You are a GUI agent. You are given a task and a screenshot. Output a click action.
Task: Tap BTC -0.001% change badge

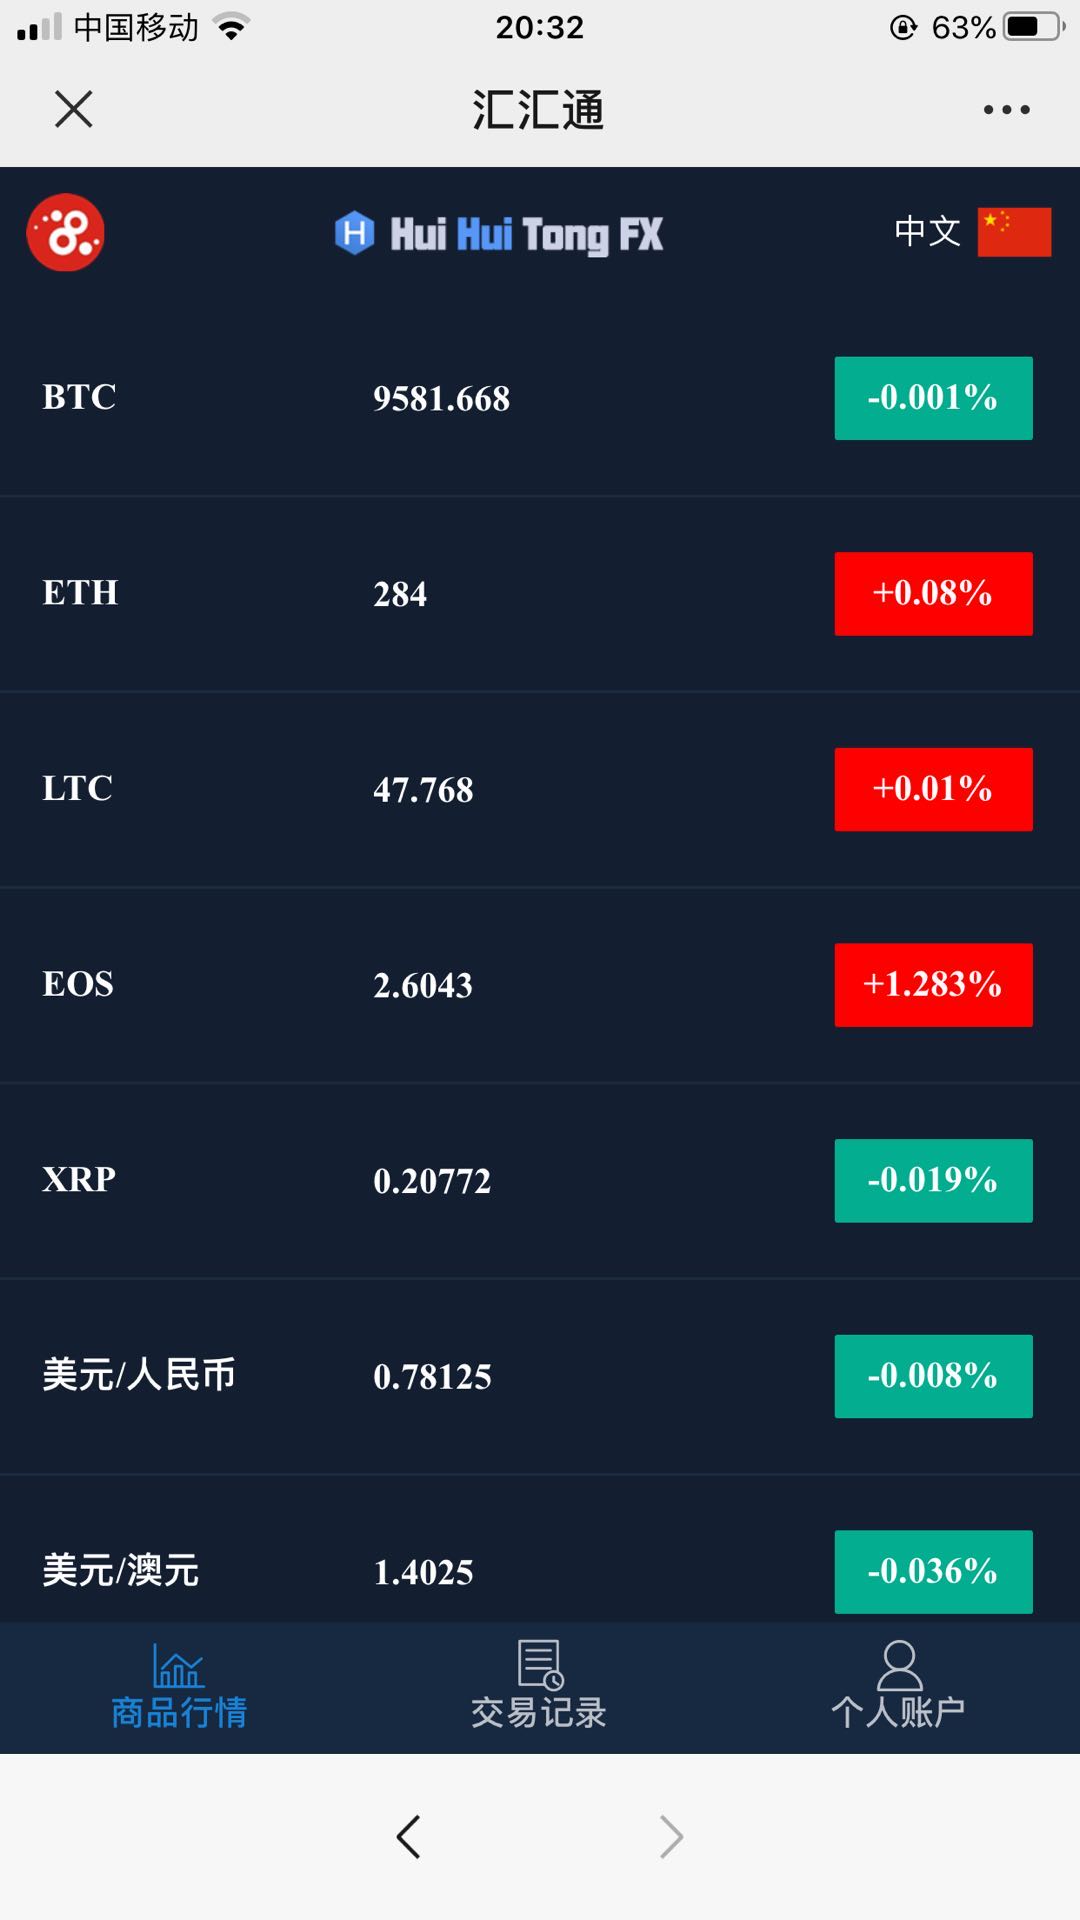point(933,398)
